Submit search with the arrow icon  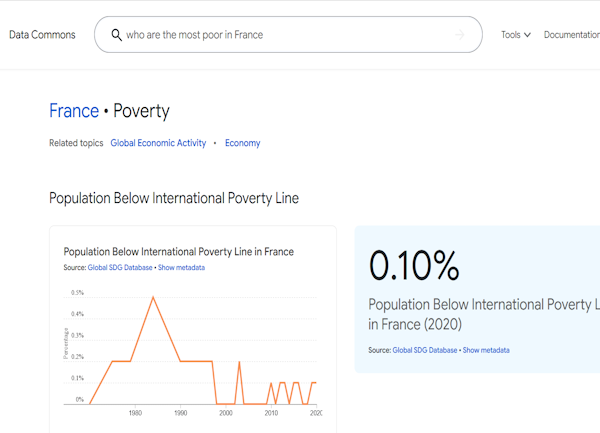[x=460, y=35]
